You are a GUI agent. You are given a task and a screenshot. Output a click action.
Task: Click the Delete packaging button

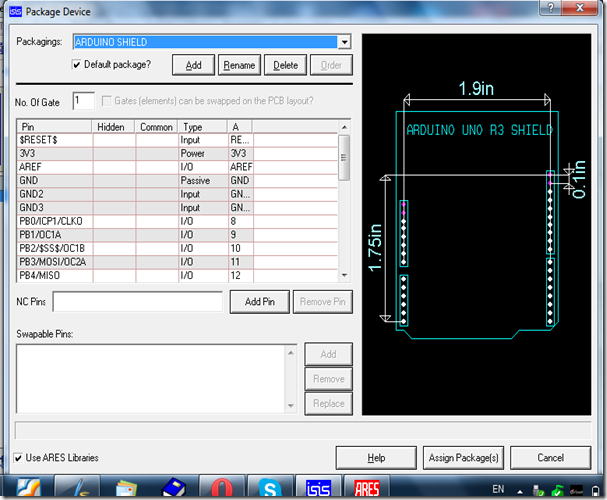(285, 65)
